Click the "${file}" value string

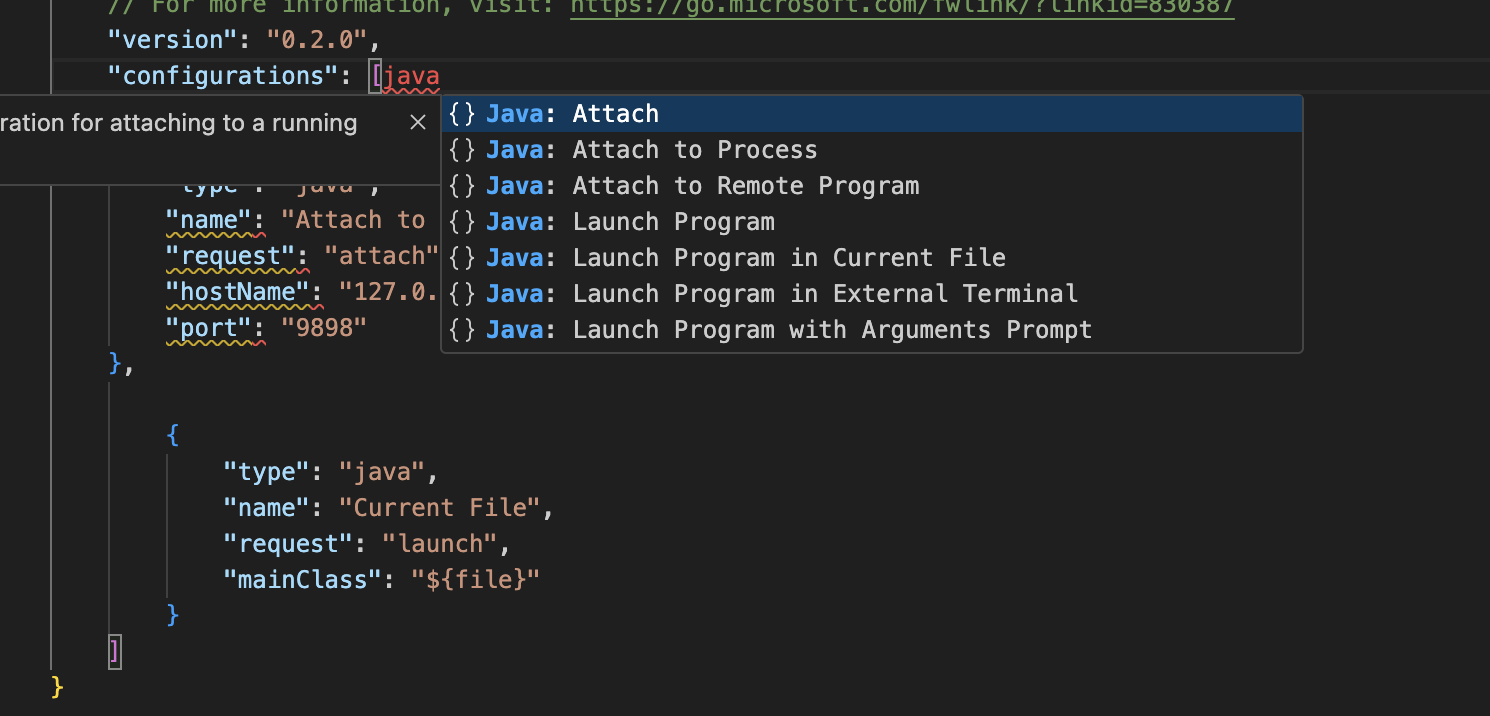point(476,580)
